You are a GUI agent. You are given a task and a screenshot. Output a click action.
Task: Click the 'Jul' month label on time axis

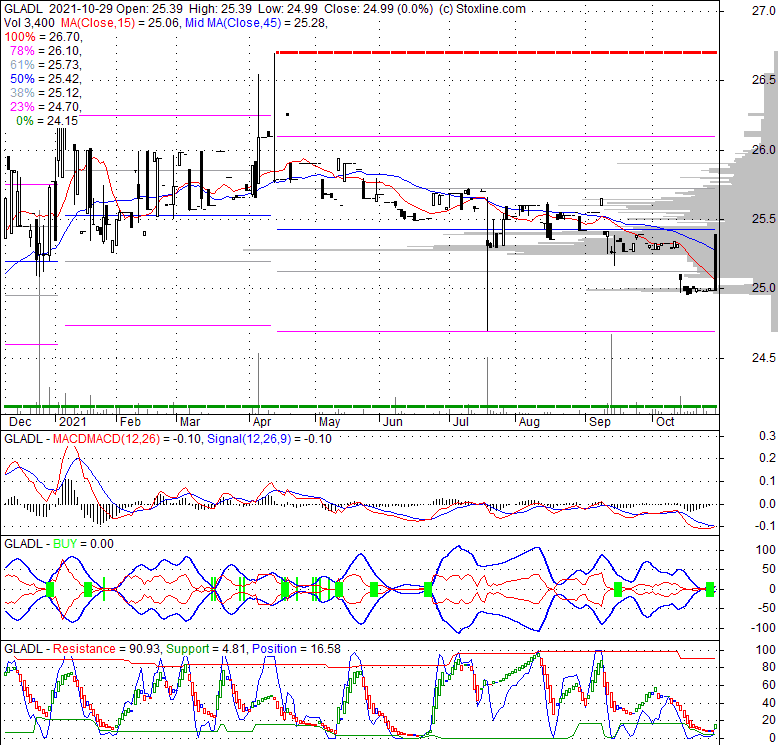pos(461,422)
